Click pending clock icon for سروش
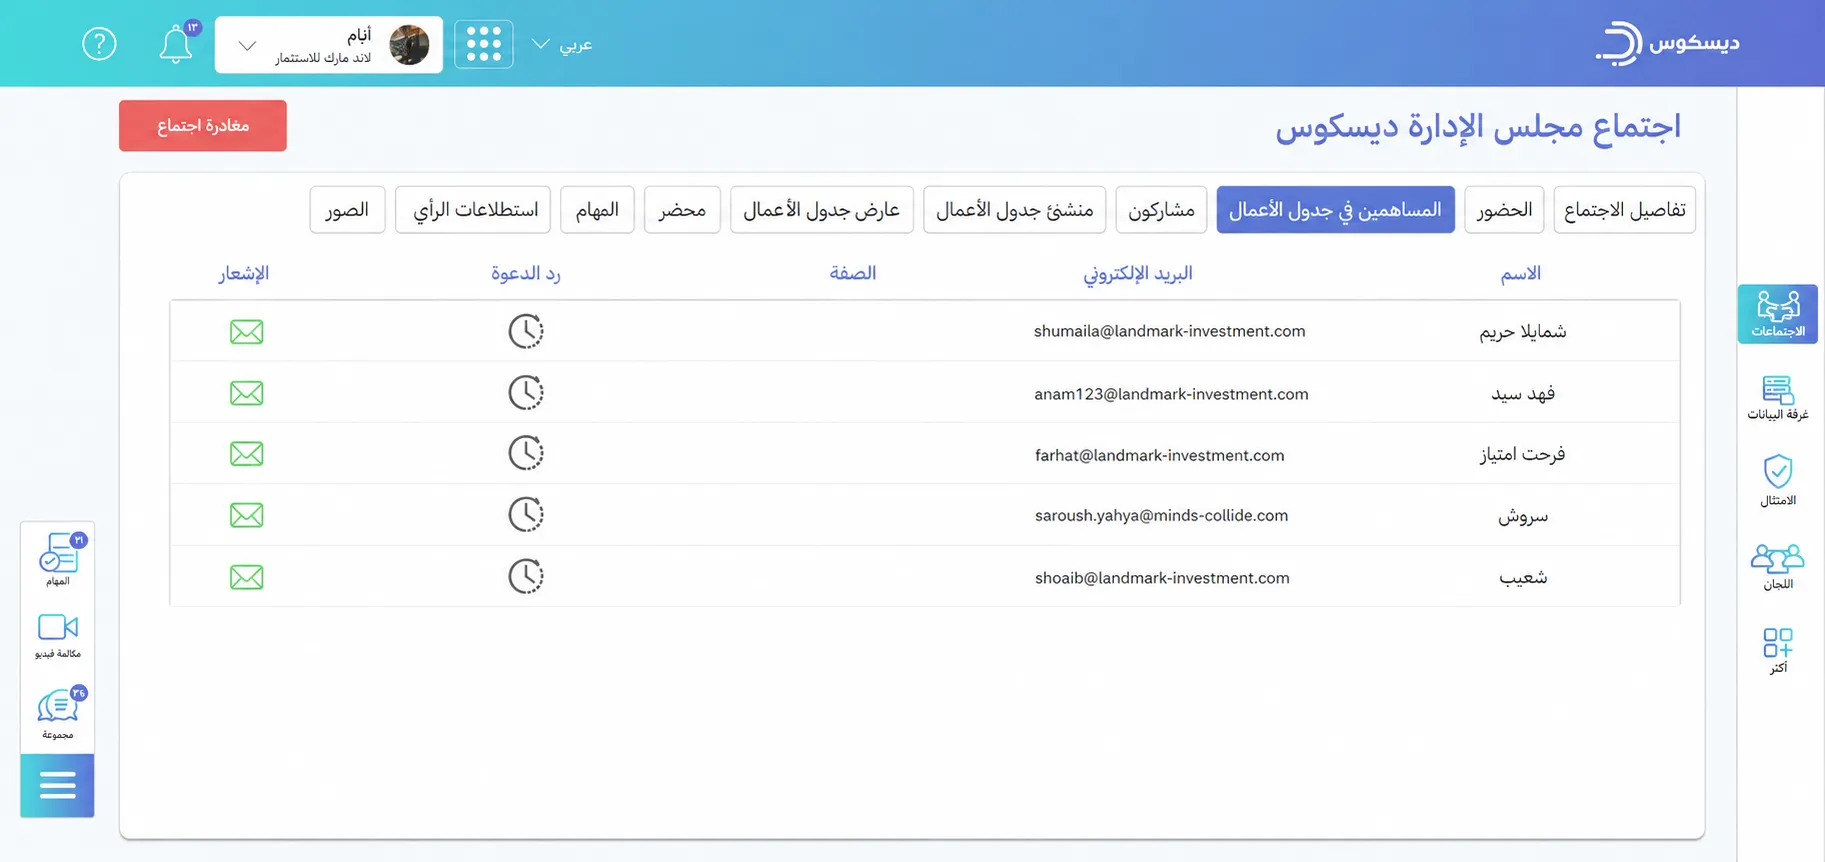Viewport: 1825px width, 862px height. 526,514
